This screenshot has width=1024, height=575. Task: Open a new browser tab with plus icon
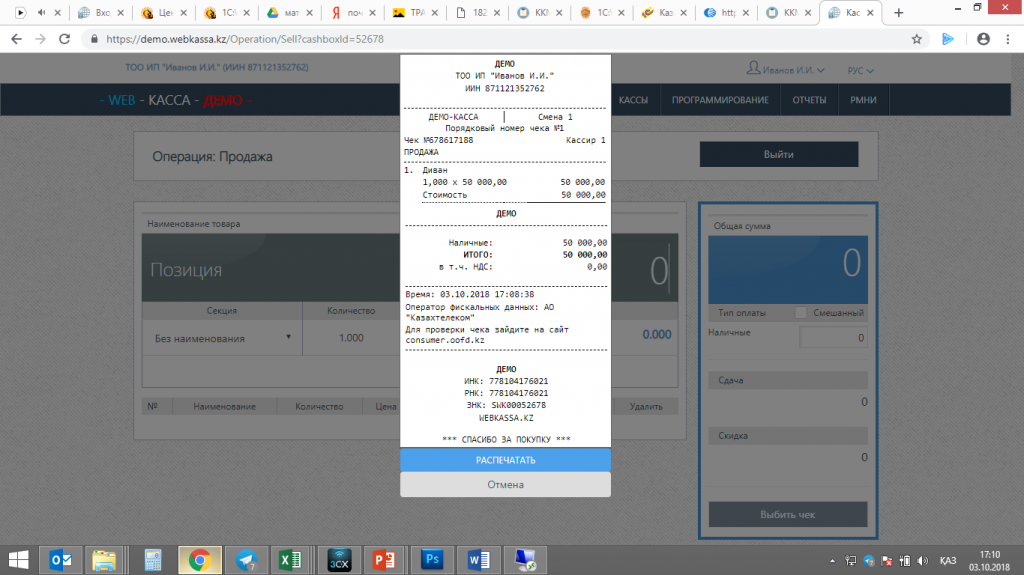(898, 13)
